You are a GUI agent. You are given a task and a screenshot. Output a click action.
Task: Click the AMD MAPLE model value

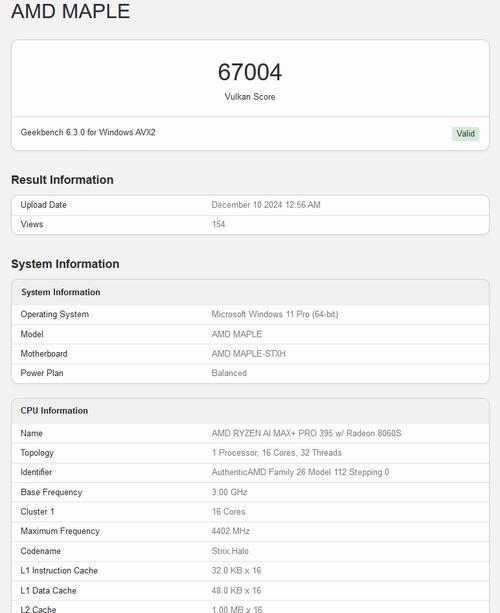coord(237,334)
